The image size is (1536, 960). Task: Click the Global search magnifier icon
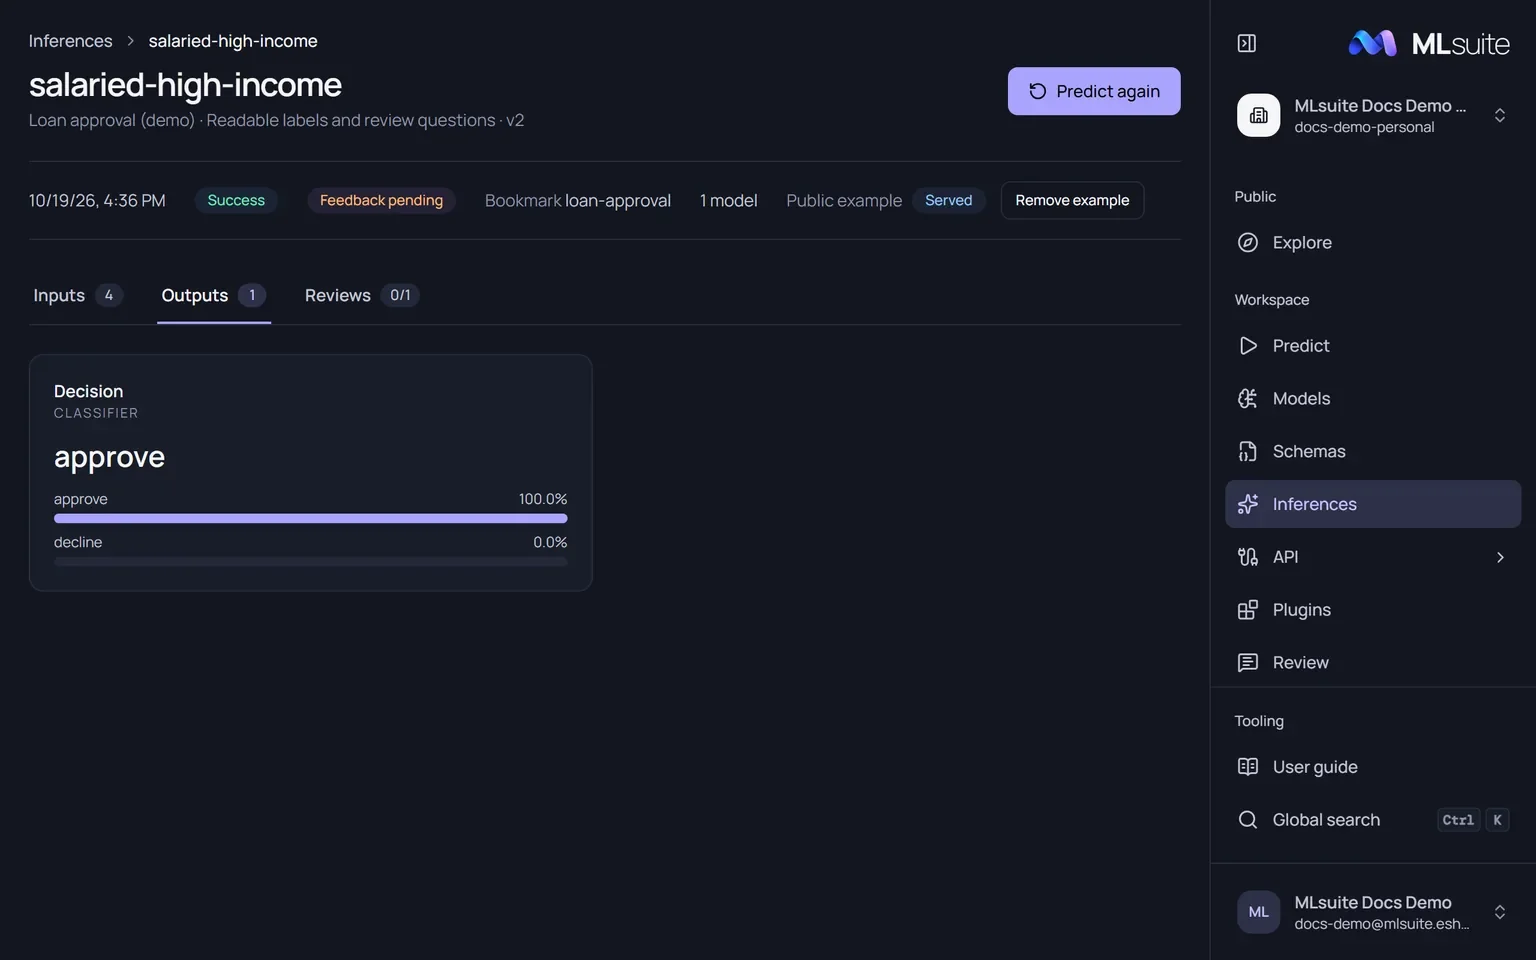1248,820
